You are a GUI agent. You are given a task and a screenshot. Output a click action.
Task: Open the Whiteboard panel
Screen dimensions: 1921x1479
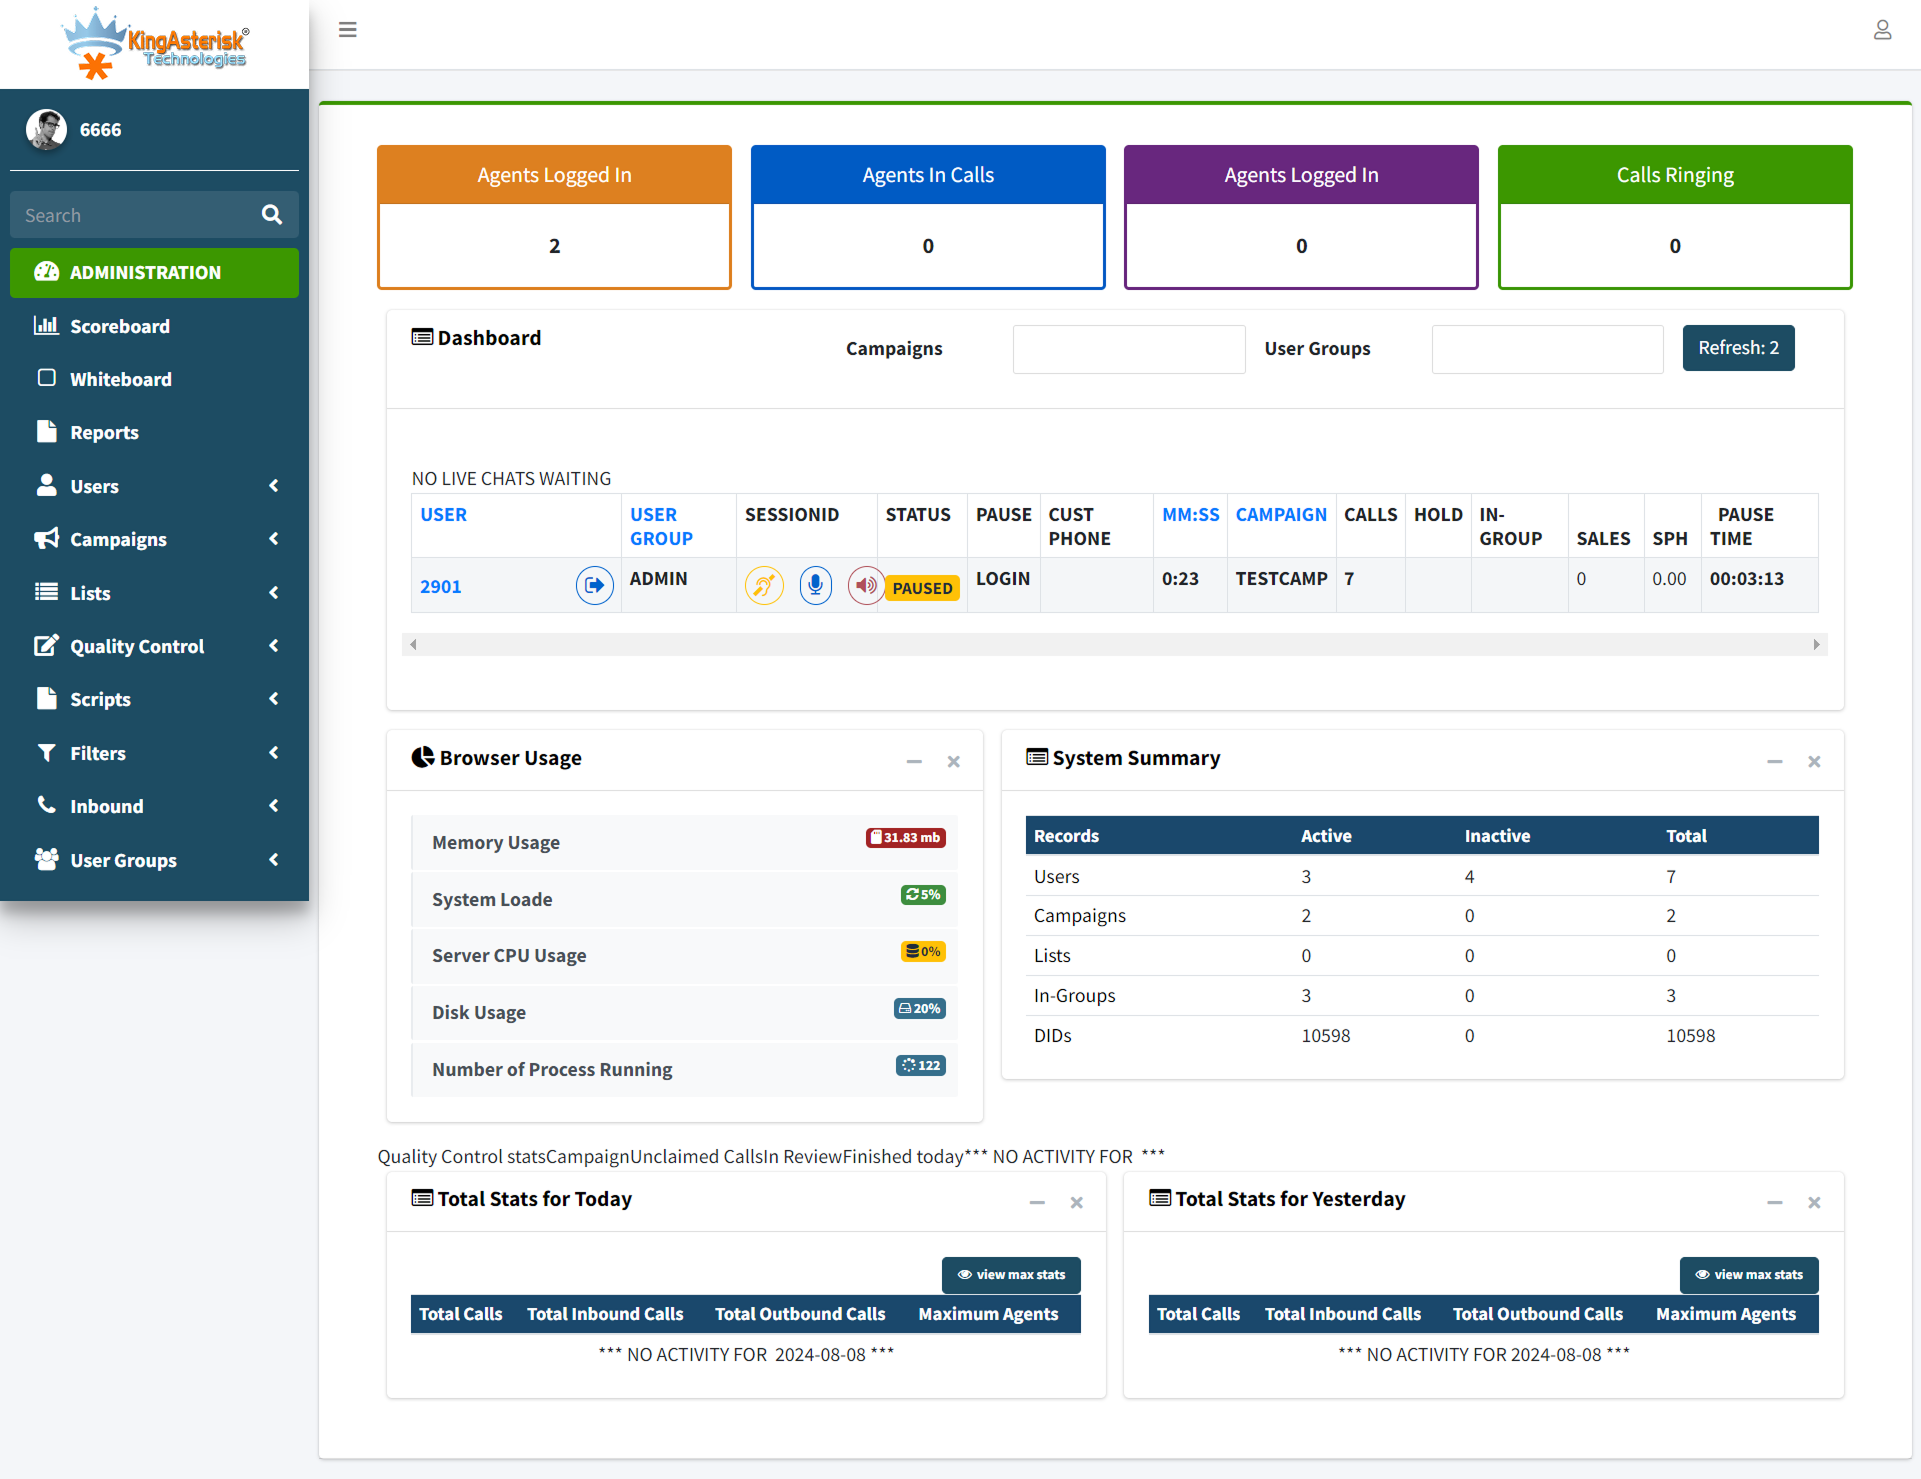click(x=122, y=379)
